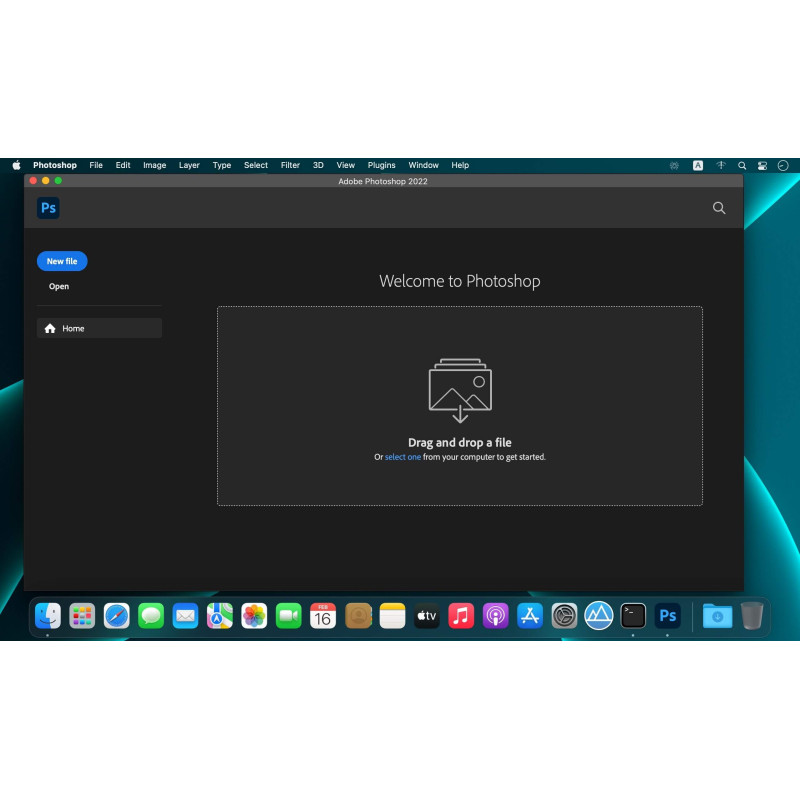The image size is (800, 800).
Task: Open the search magnifier in Photoshop header
Action: pos(719,208)
